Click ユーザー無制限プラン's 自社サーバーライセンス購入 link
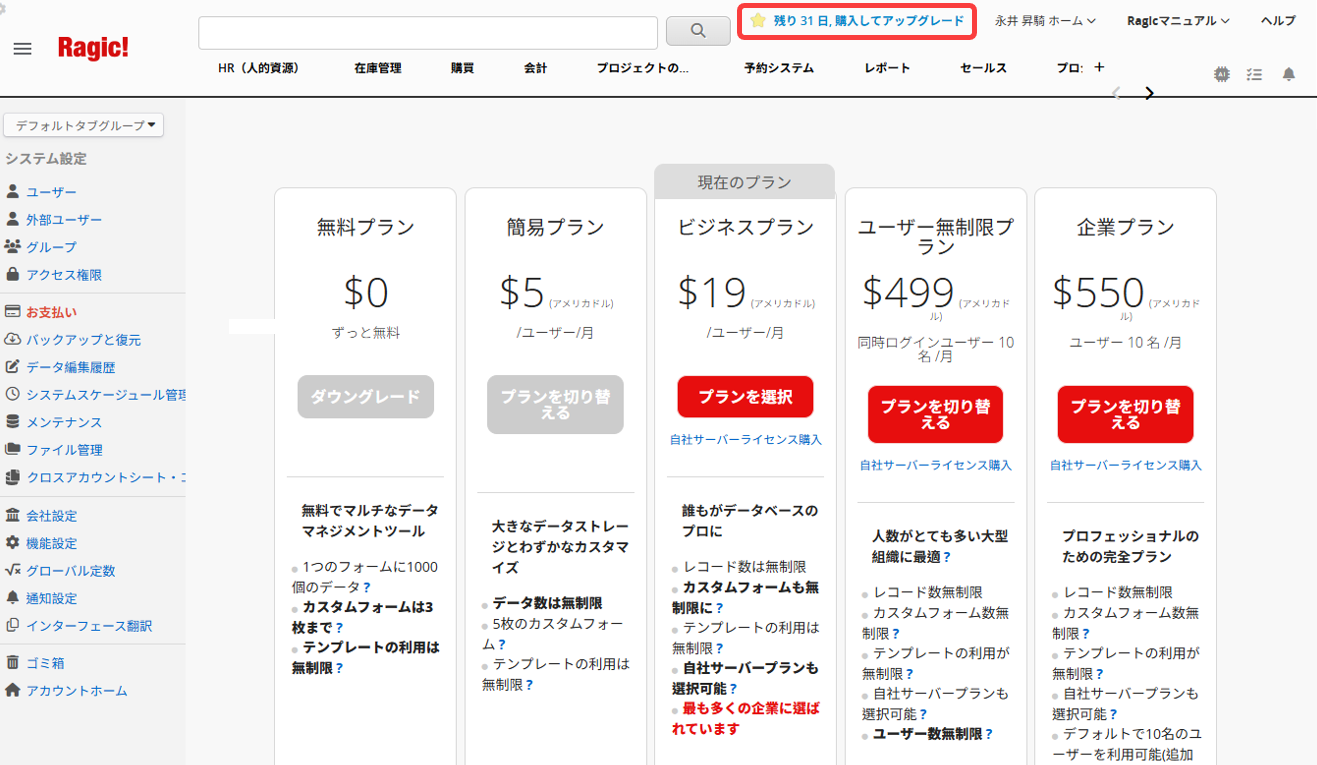 (x=936, y=465)
